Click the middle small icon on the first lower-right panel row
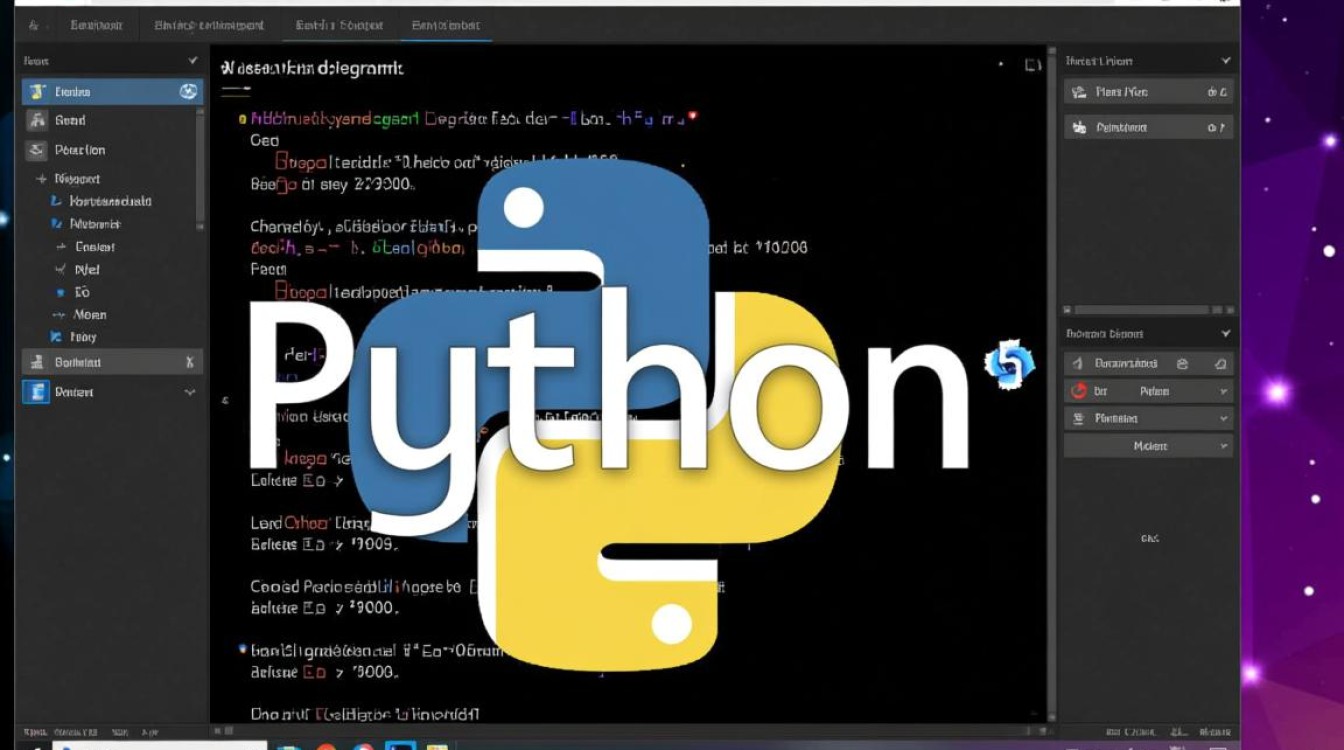Image resolution: width=1344 pixels, height=750 pixels. [x=1183, y=364]
